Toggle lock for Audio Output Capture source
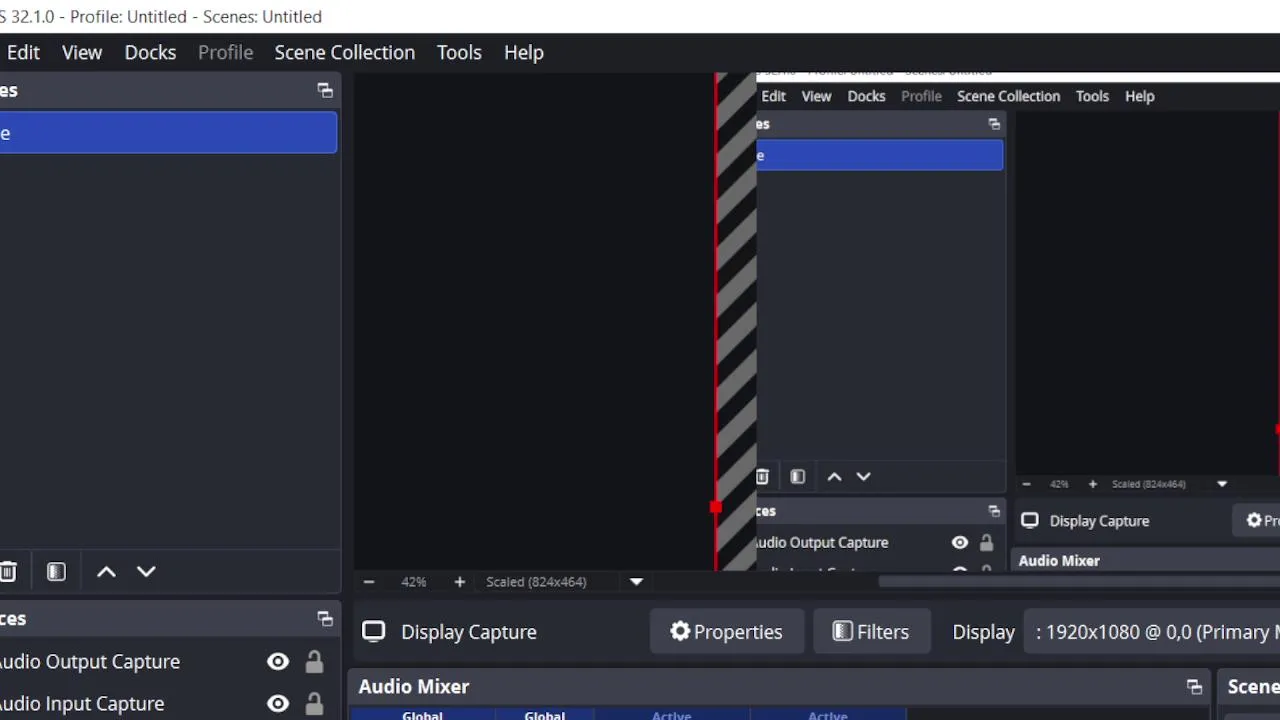This screenshot has width=1280, height=720. (x=314, y=662)
